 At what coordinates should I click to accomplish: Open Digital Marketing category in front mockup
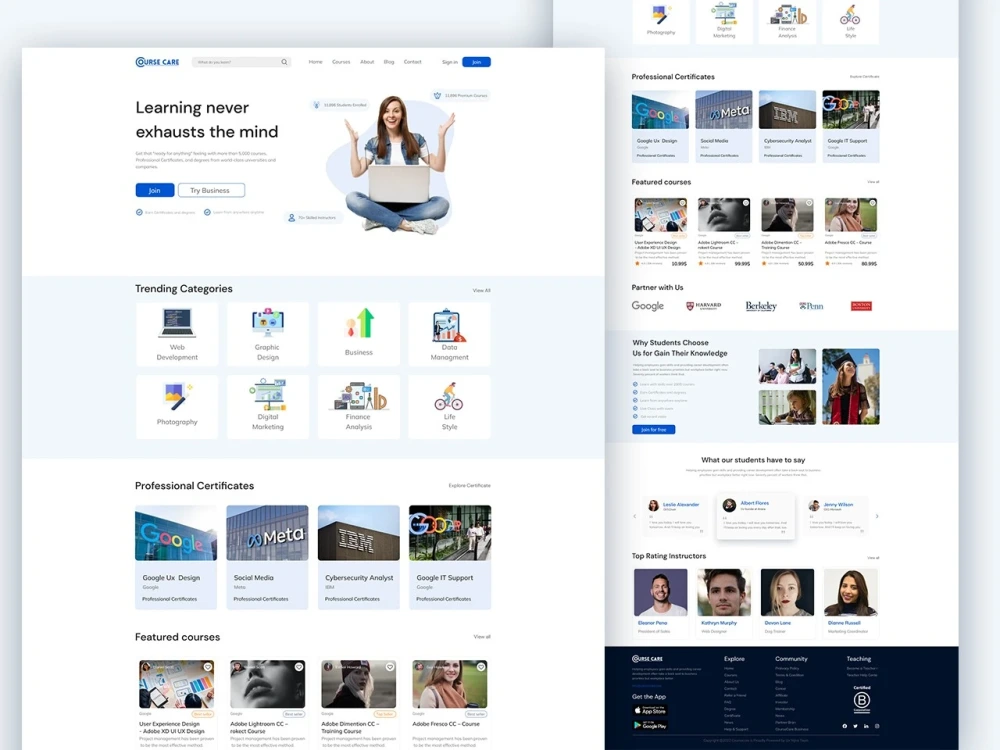tap(267, 407)
